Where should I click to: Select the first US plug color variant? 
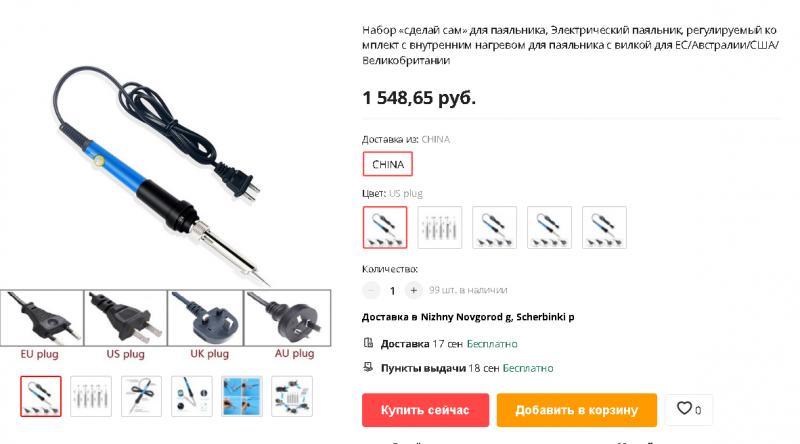[385, 228]
